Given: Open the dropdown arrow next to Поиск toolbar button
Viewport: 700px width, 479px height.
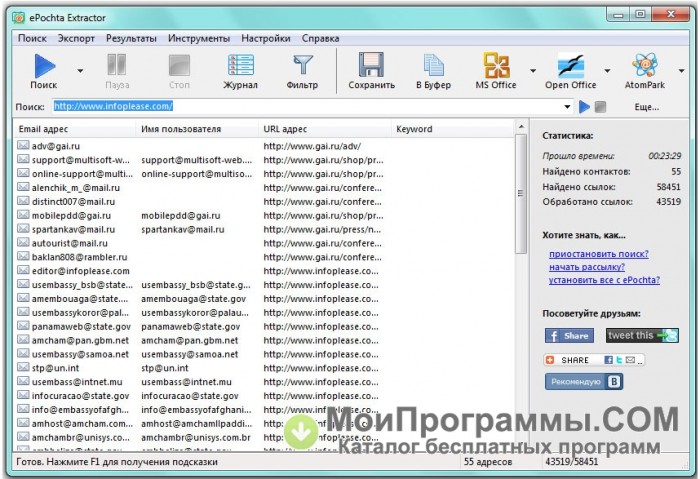Looking at the screenshot, I should 80,71.
